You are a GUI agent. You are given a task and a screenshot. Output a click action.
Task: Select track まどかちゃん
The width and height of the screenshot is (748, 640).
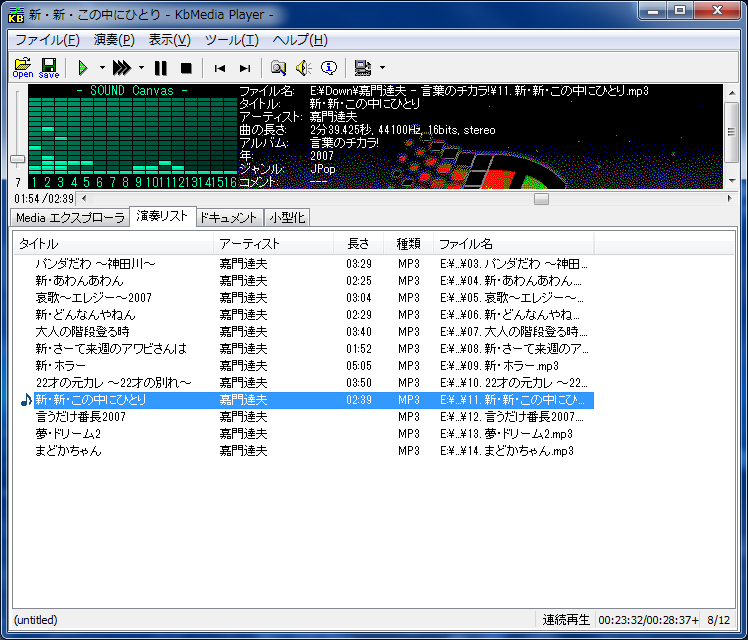pyautogui.click(x=68, y=451)
